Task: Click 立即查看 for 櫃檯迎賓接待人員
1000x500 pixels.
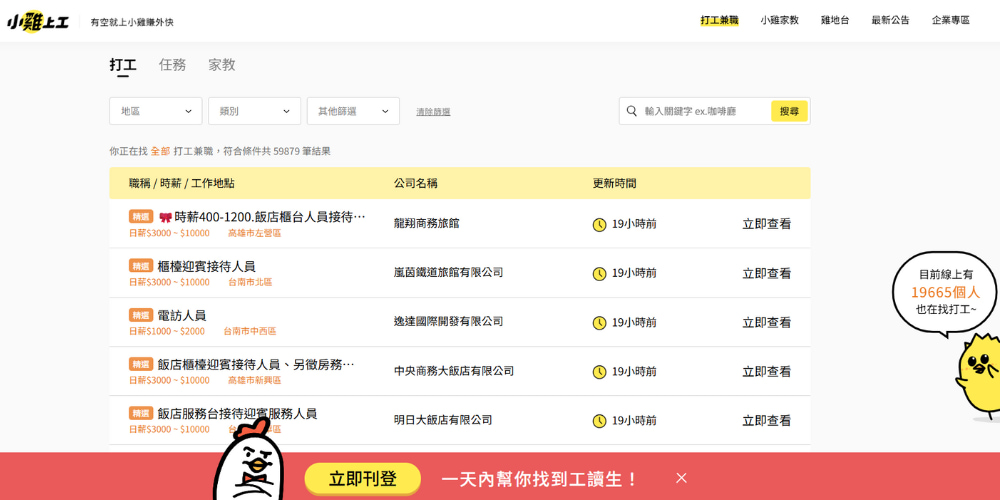Action: click(766, 273)
